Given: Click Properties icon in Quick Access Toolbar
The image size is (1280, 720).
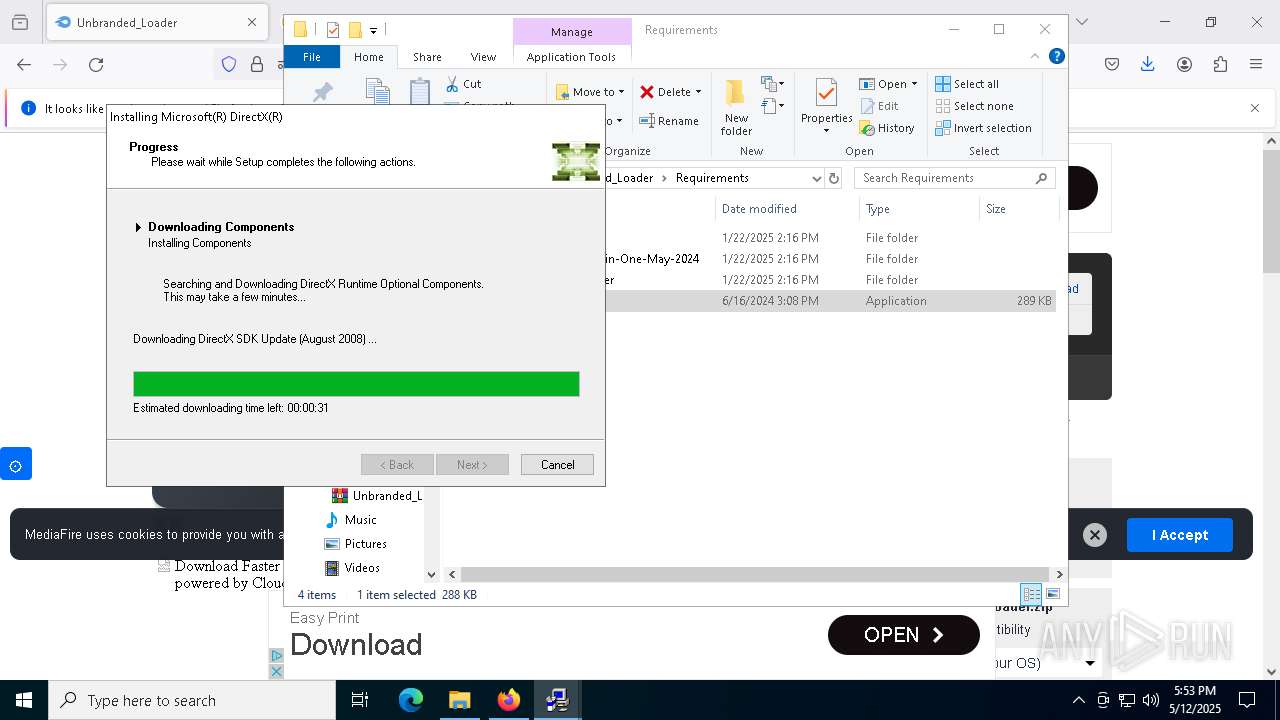Looking at the screenshot, I should pyautogui.click(x=333, y=30).
